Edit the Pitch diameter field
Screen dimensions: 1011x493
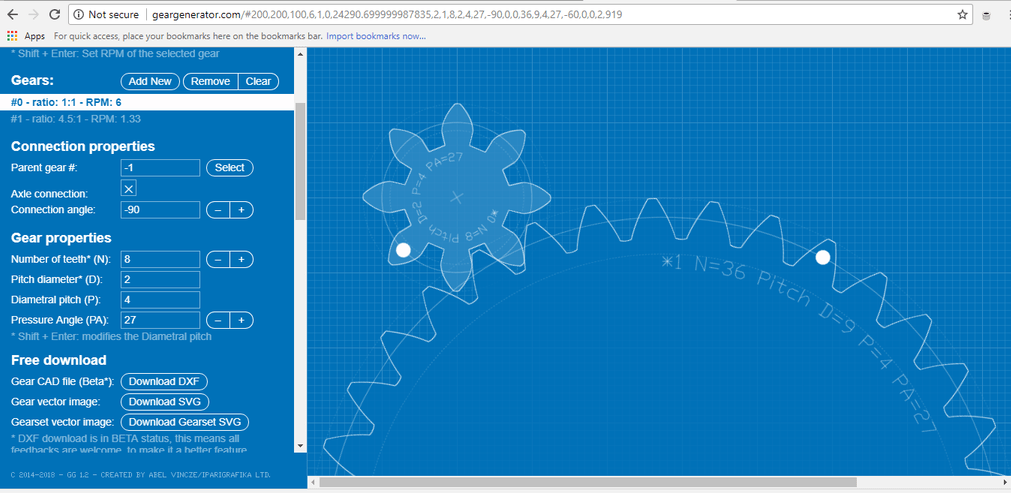pos(160,280)
